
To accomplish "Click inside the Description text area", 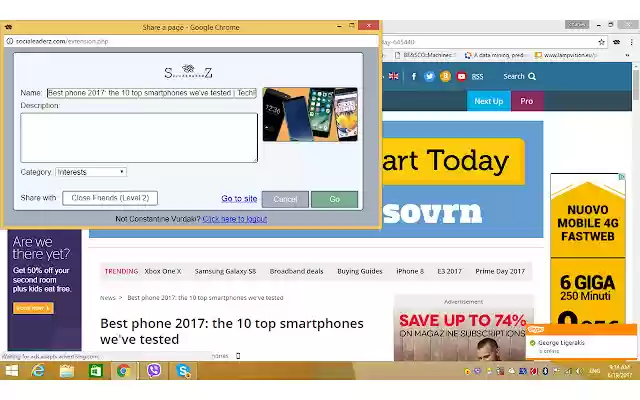I will pos(139,138).
